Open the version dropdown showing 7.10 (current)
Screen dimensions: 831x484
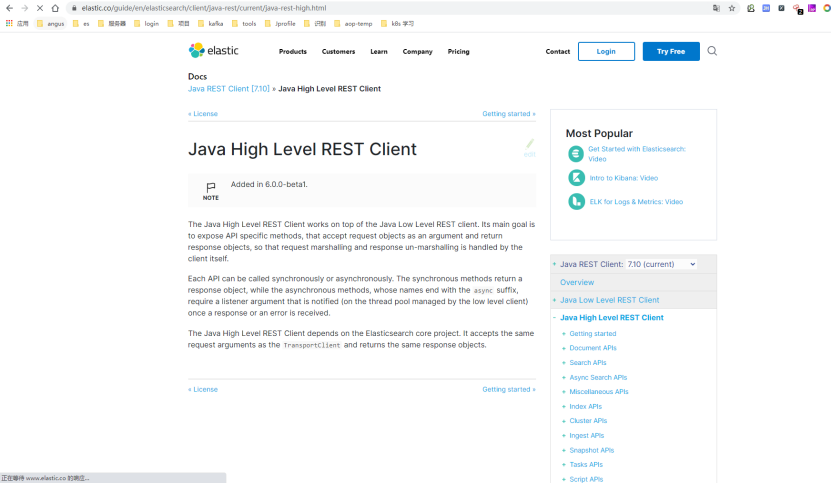(x=661, y=264)
